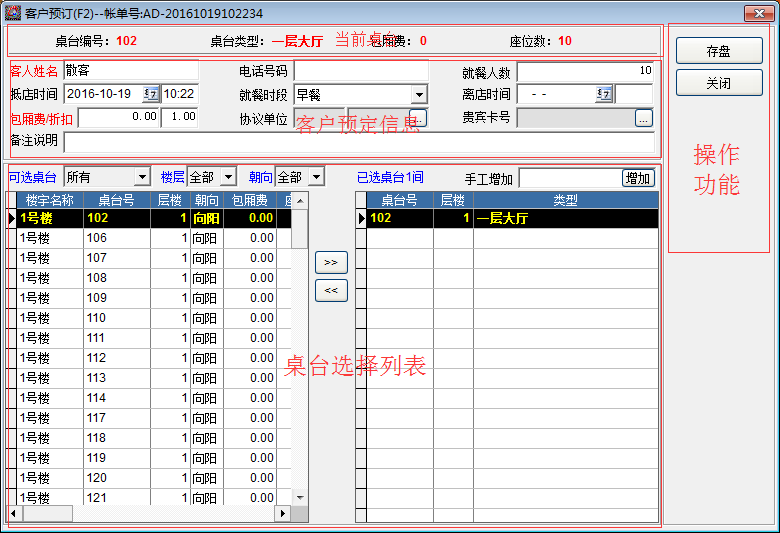Open the 朝向 orientation dropdown
The image size is (780, 533).
tap(316, 177)
